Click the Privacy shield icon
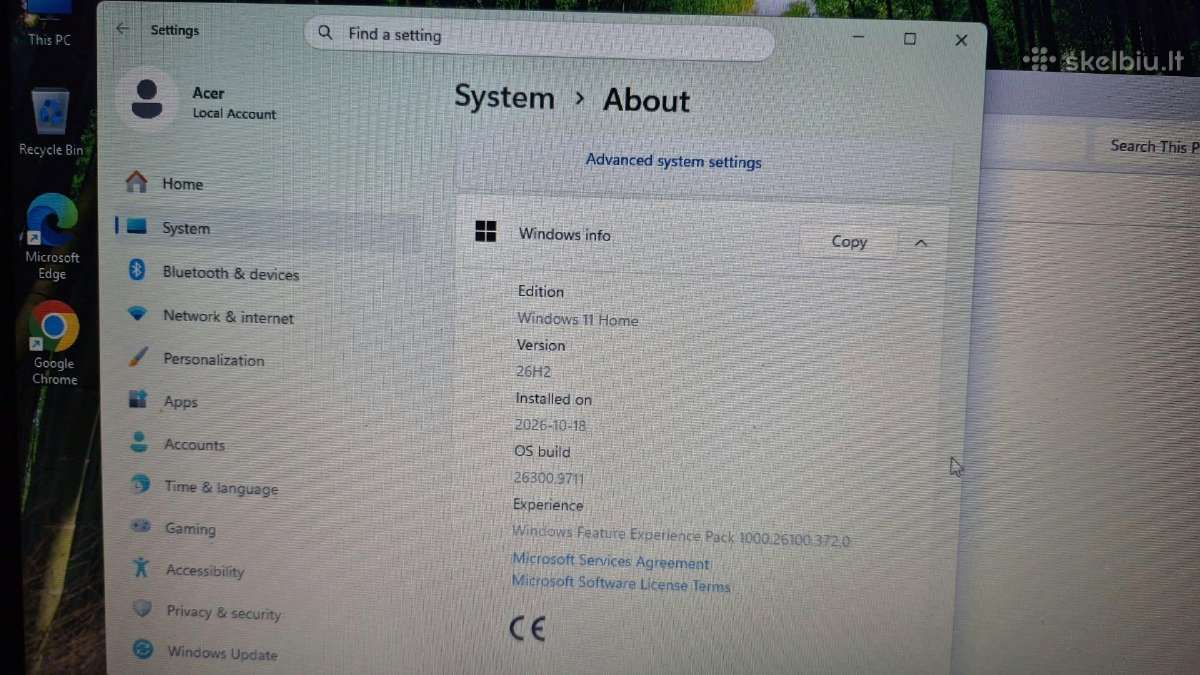 tap(142, 609)
